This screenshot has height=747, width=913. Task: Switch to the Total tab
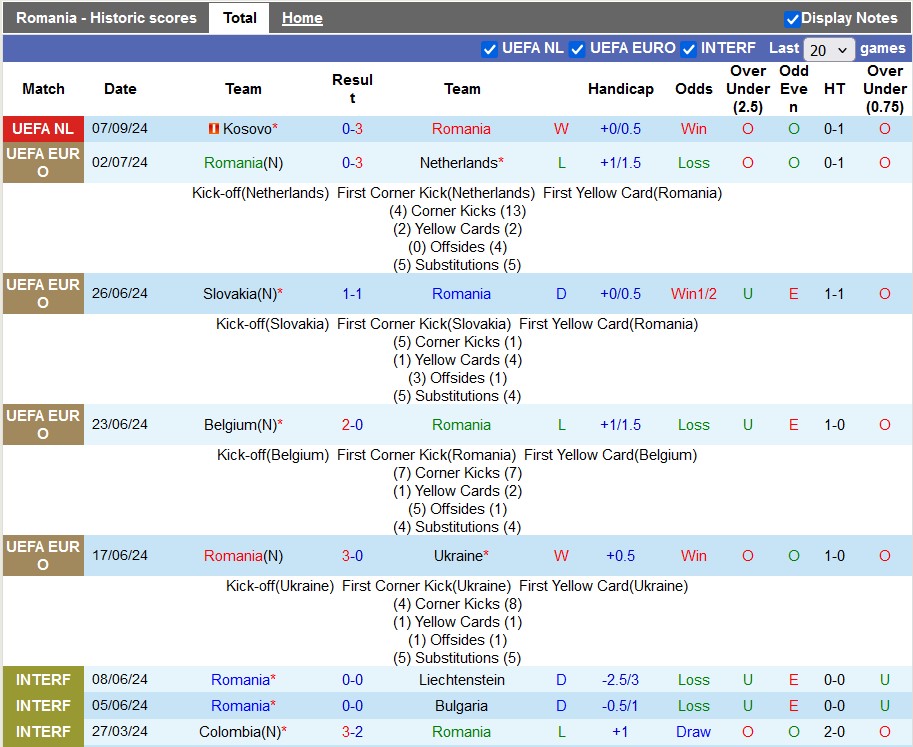[x=239, y=18]
